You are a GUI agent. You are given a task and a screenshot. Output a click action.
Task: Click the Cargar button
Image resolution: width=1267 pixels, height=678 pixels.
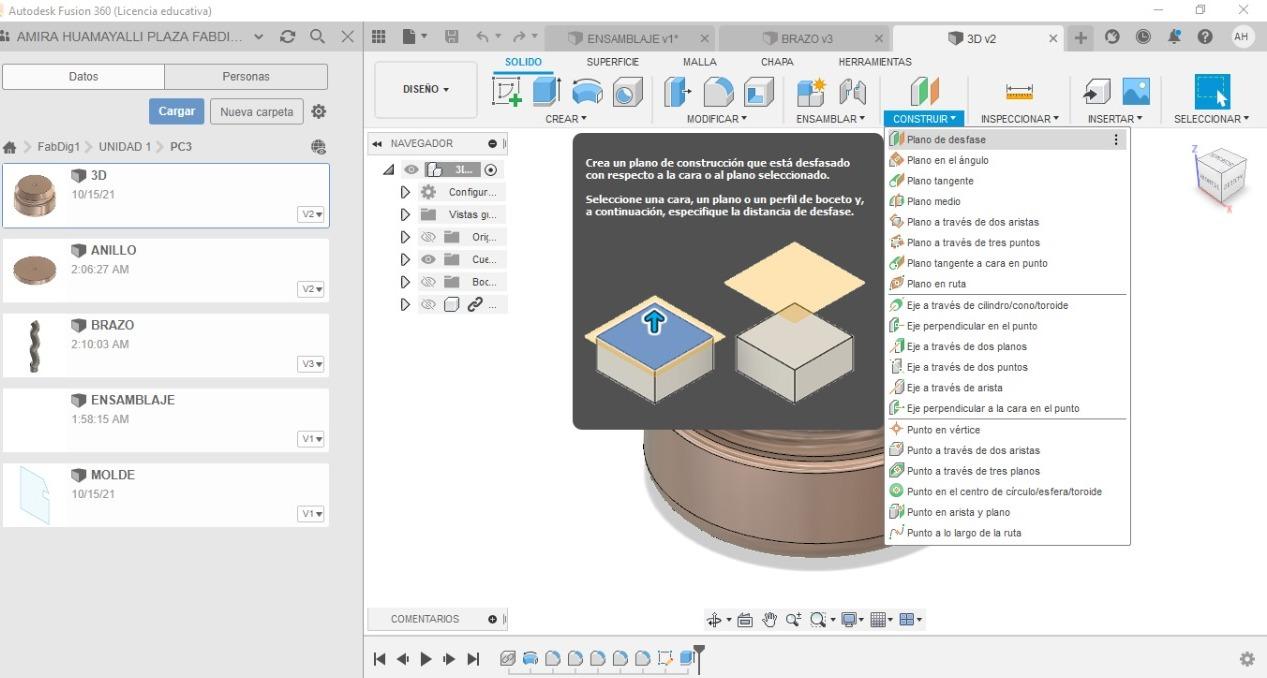(x=176, y=111)
